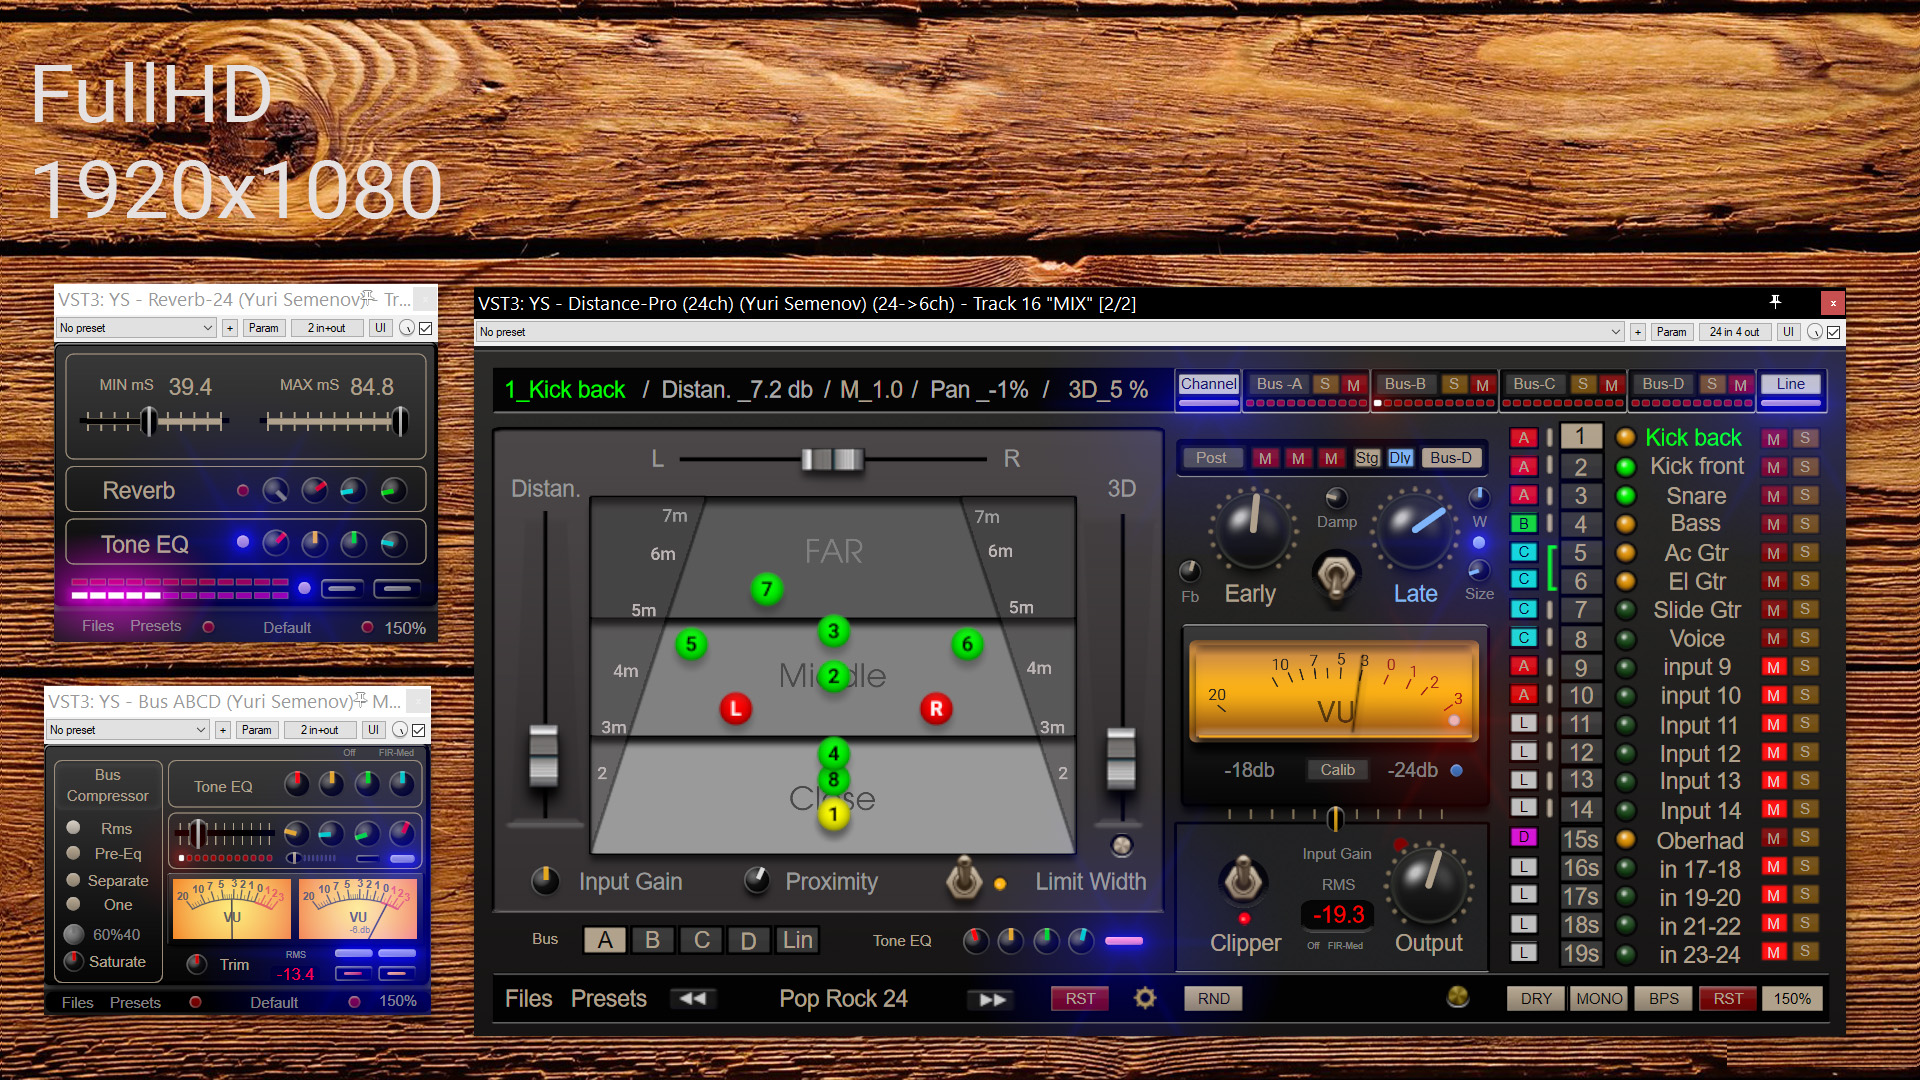This screenshot has width=1920, height=1080.
Task: Select bus tab B
Action: point(652,940)
